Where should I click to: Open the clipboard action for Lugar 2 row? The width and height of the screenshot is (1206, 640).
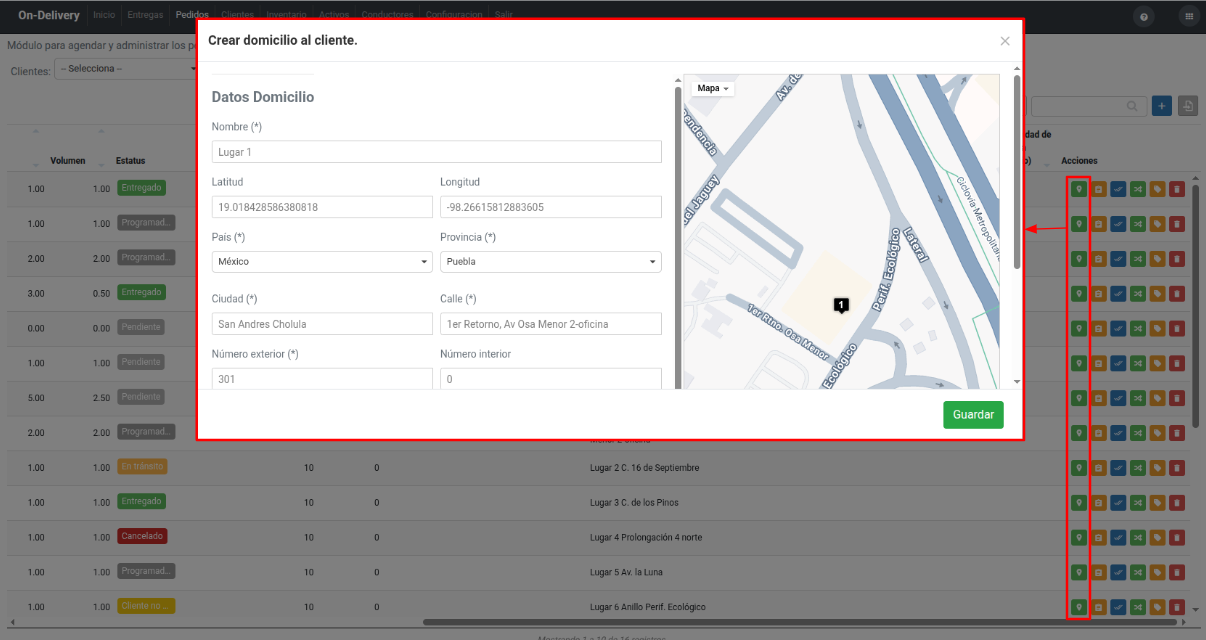click(1098, 467)
